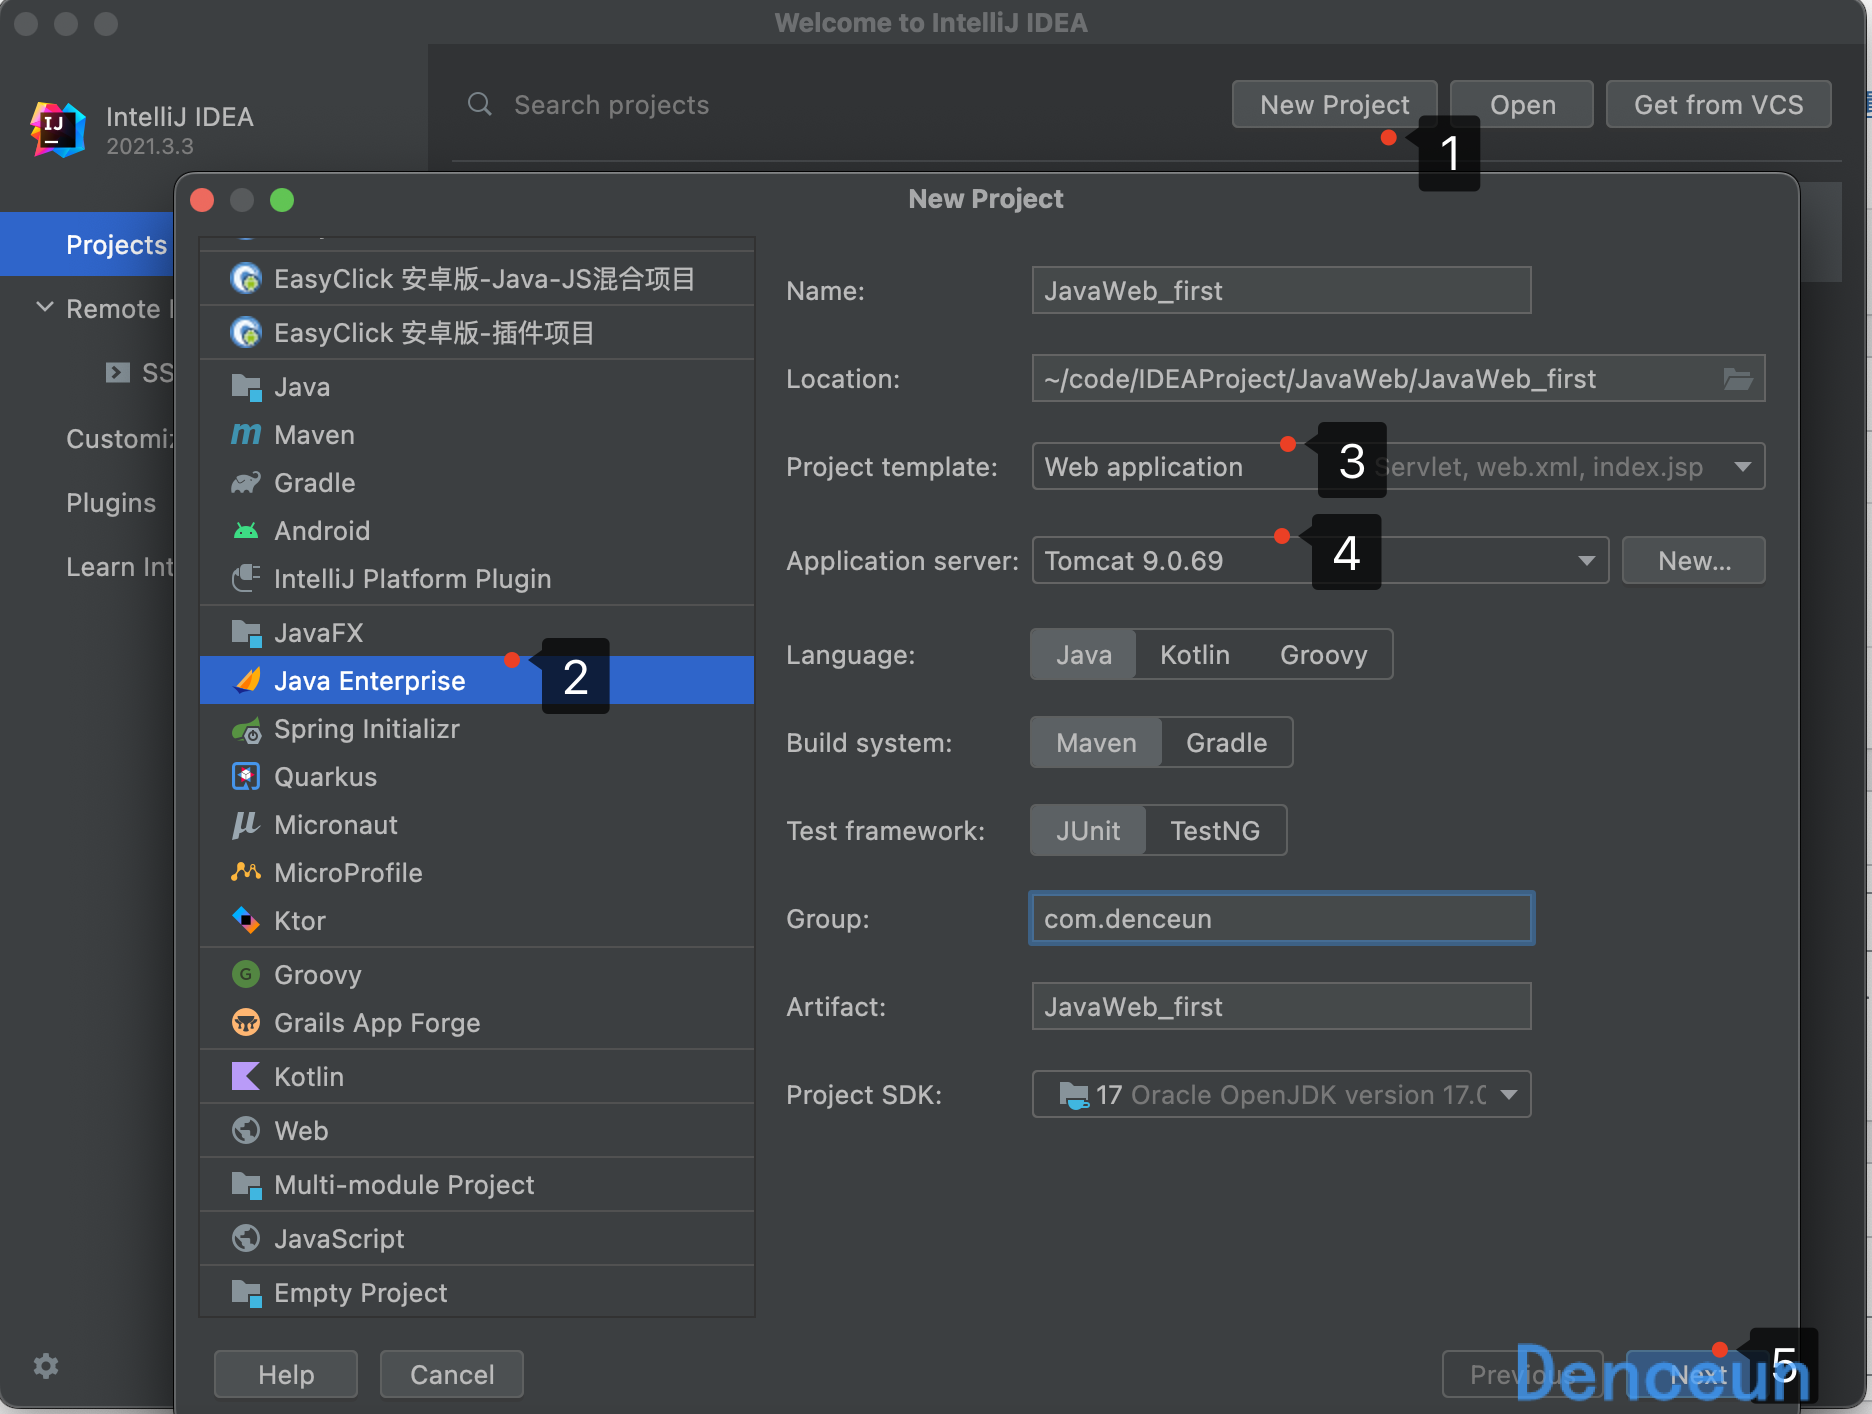Set build system to Gradle
The image size is (1872, 1414).
tap(1226, 743)
